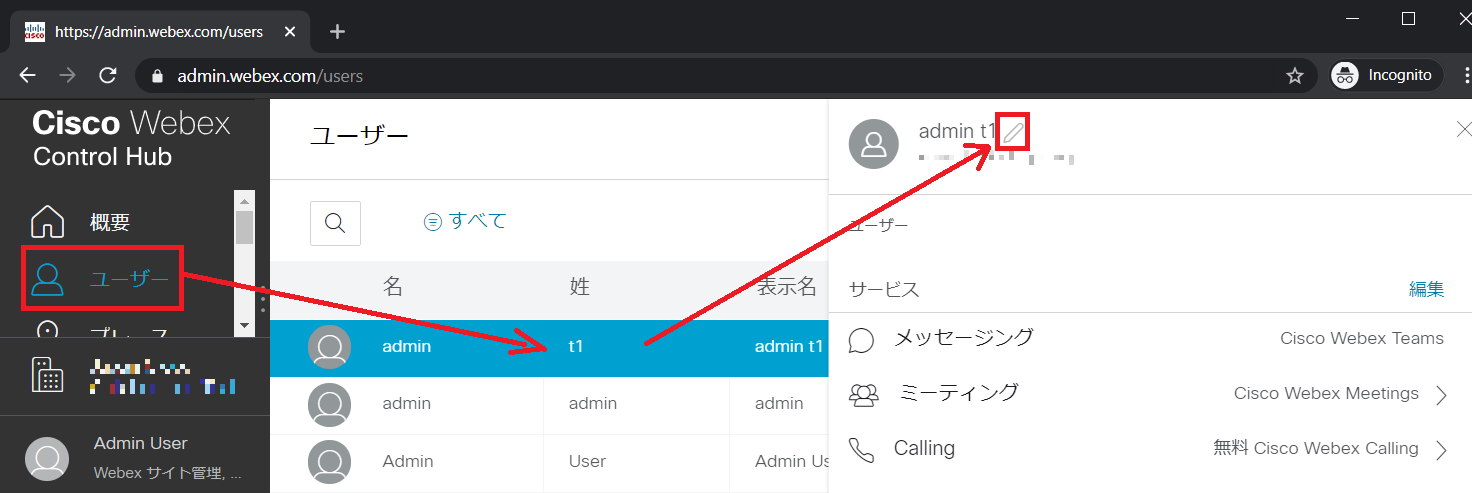Screen dimensions: 1472x493
Task: Expand the Calling service chevron
Action: tap(1441, 450)
